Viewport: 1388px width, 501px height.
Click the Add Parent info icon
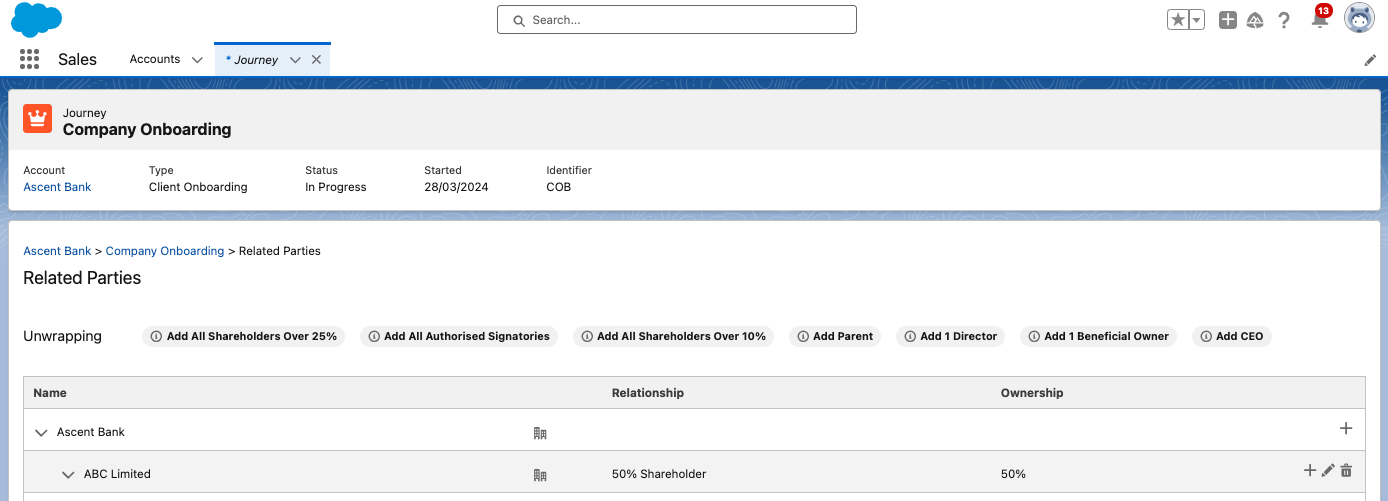802,337
